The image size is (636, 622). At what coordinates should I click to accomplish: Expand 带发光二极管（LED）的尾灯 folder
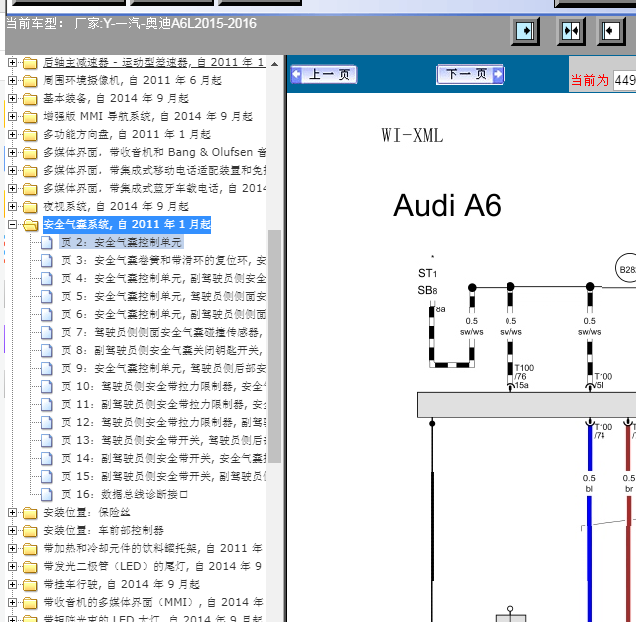click(x=13, y=566)
